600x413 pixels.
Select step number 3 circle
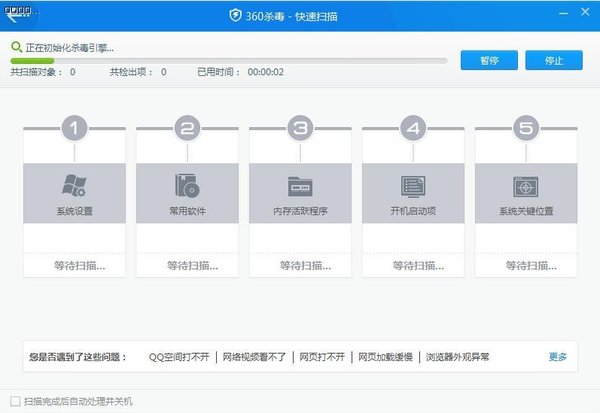click(300, 128)
